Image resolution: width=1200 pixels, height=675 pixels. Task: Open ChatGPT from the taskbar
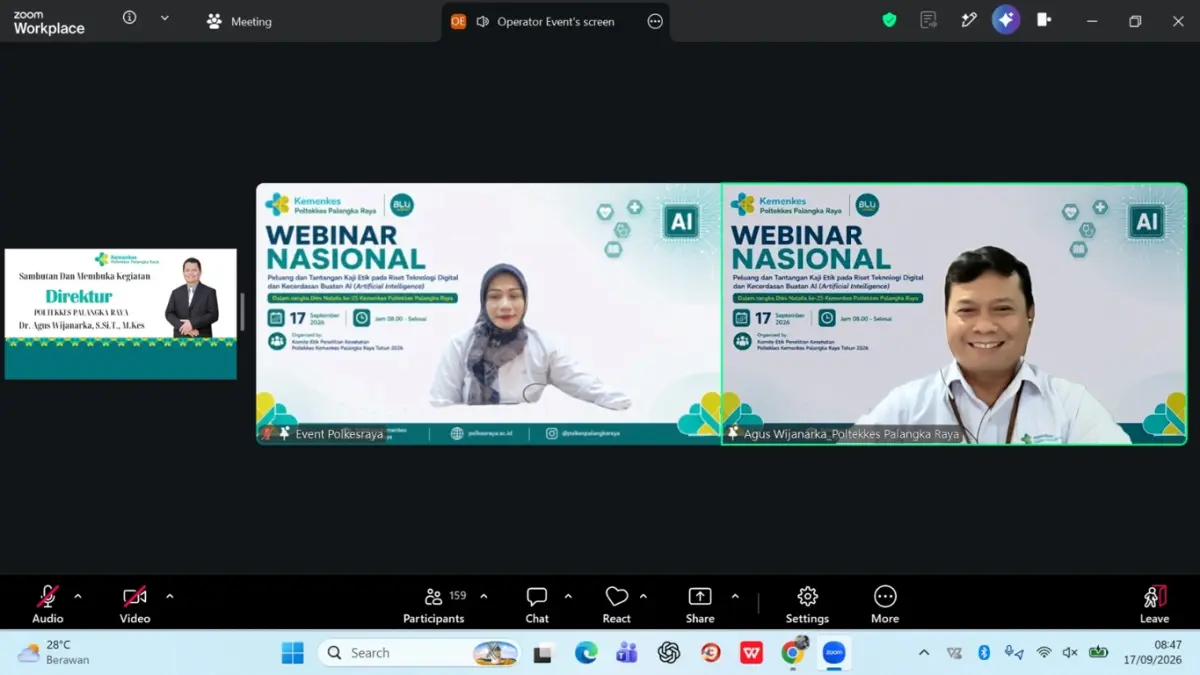(669, 654)
